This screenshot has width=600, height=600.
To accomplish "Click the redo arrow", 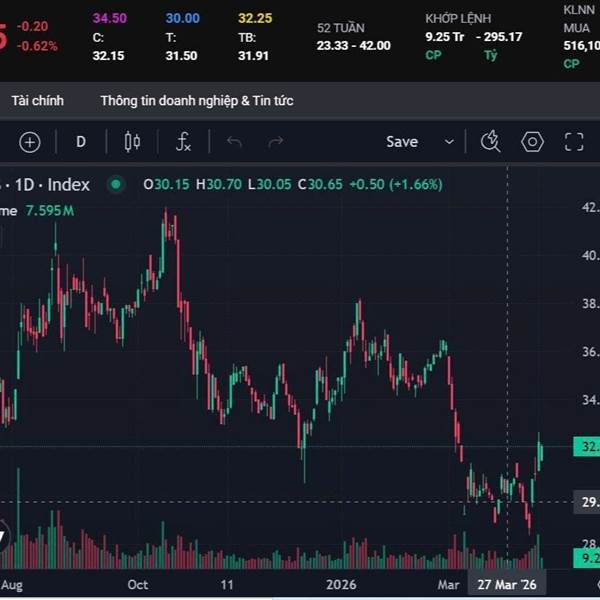I will coord(276,142).
